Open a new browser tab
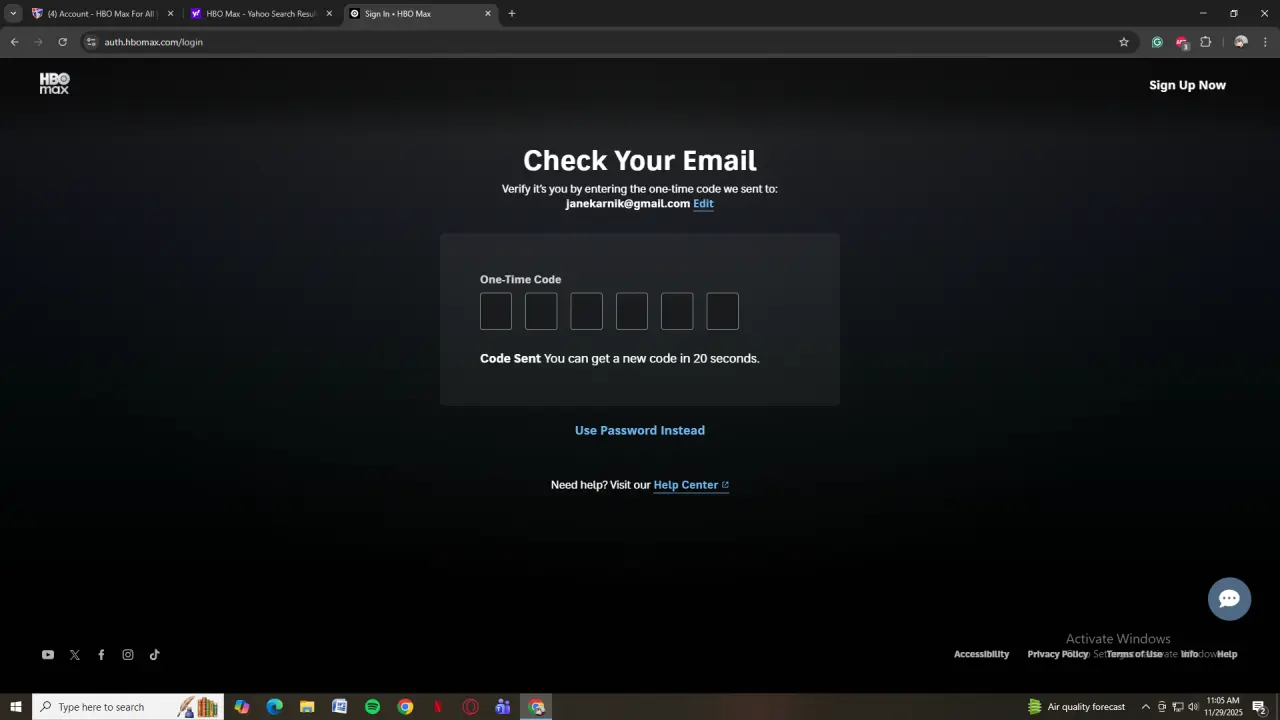Viewport: 1280px width, 720px height. (x=512, y=13)
